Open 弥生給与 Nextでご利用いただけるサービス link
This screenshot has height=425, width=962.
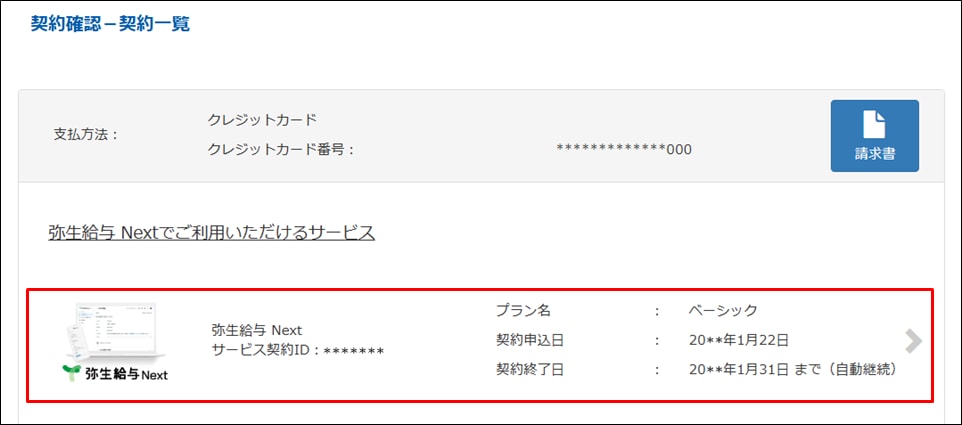211,233
